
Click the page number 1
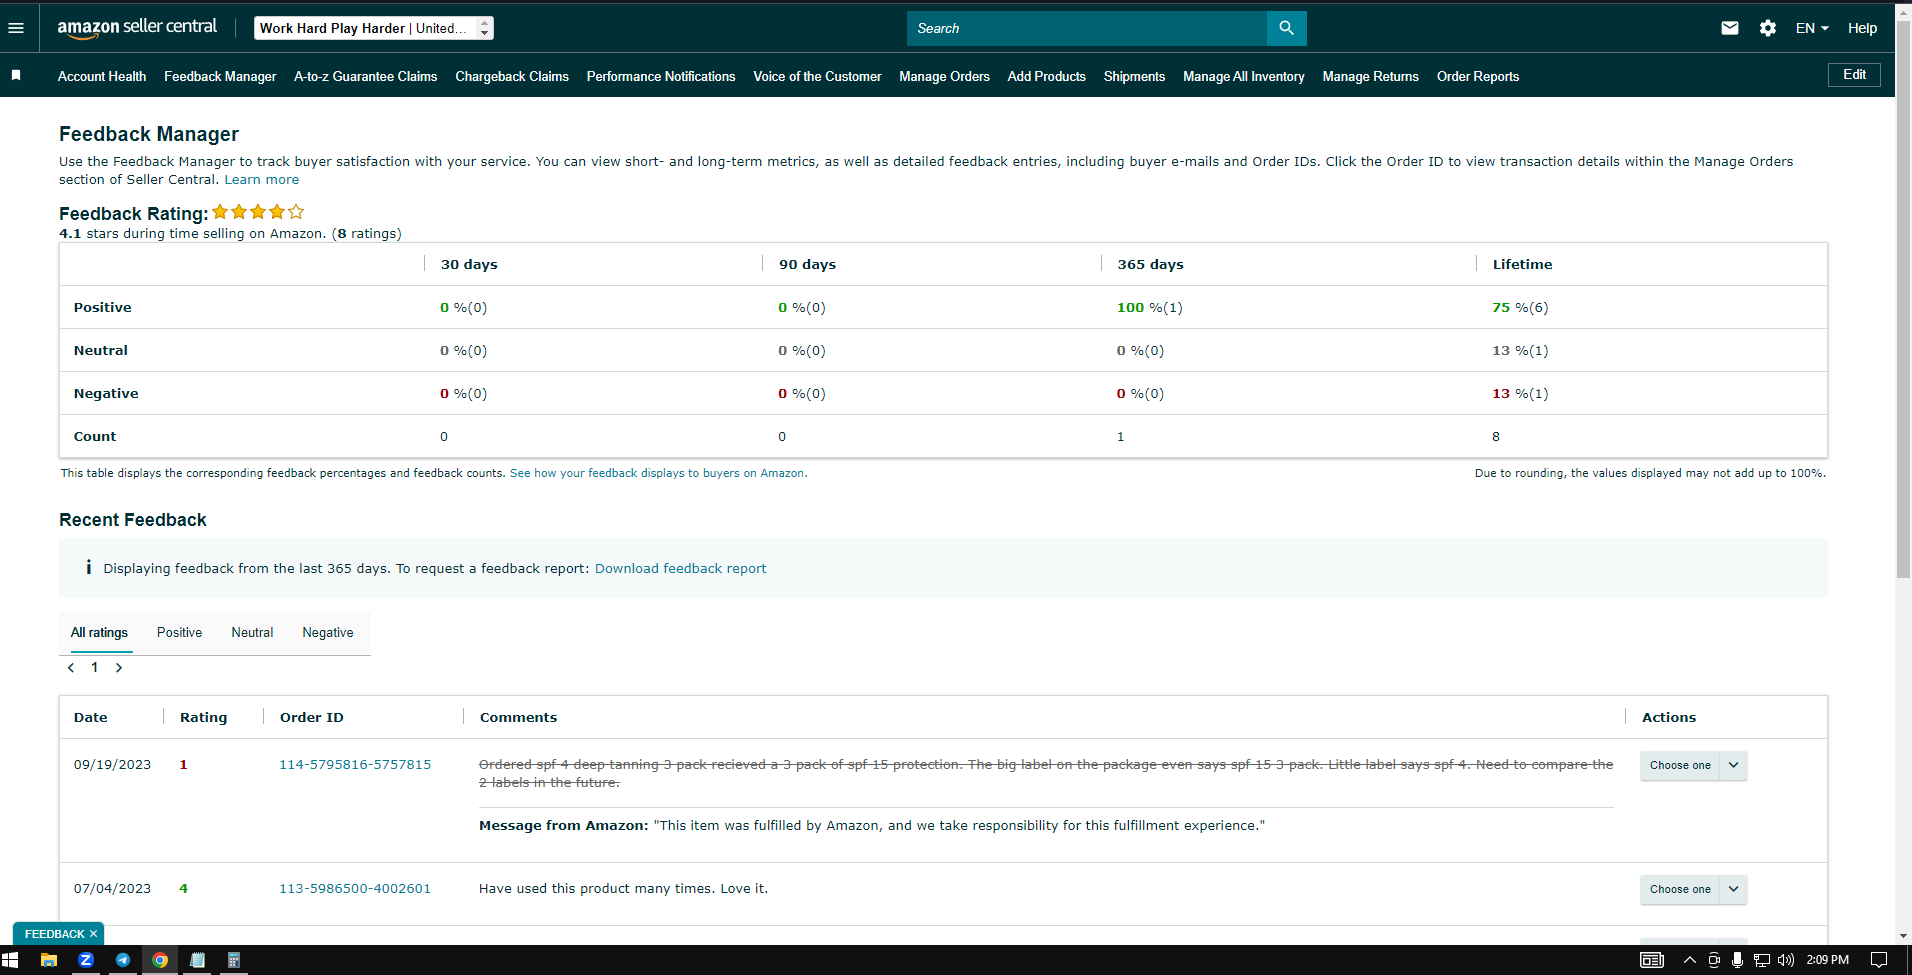click(95, 668)
